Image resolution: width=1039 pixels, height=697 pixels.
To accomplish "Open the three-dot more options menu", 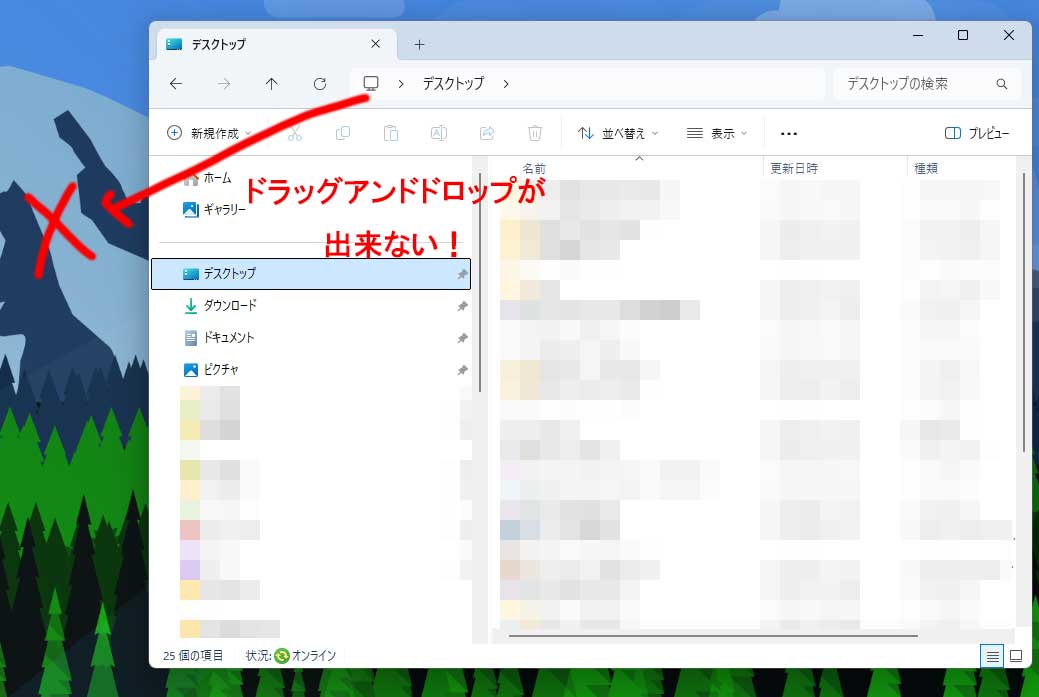I will pyautogui.click(x=789, y=133).
